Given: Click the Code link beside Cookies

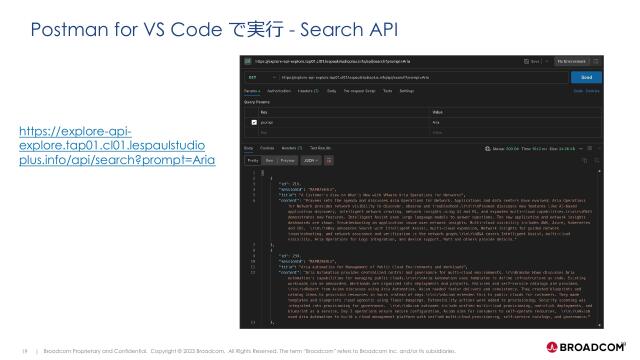Looking at the screenshot, I should coord(578,91).
